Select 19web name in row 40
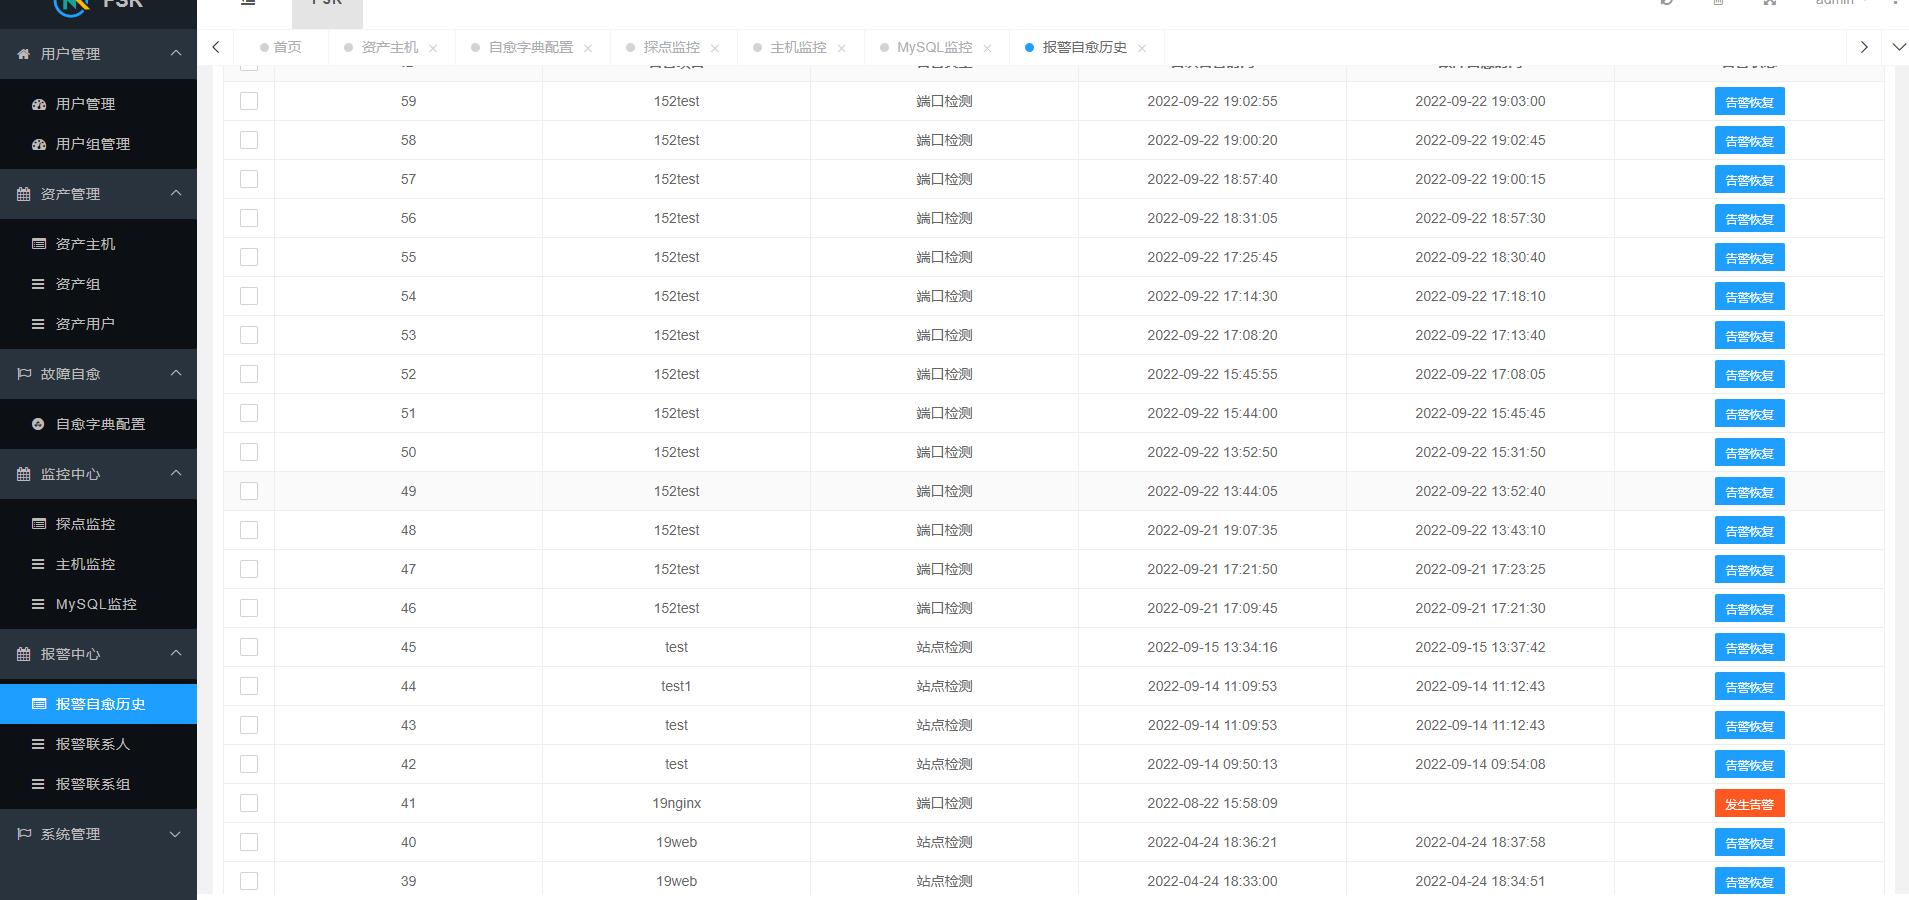1909x900 pixels. tap(677, 842)
